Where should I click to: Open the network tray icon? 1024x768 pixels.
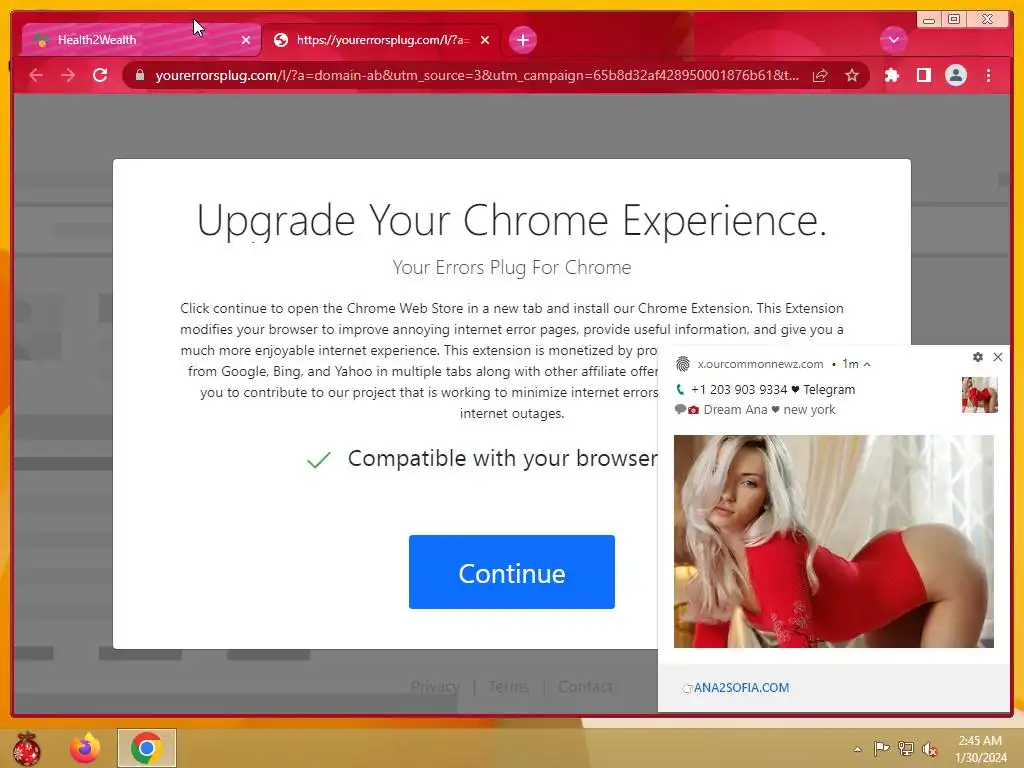tap(905, 748)
